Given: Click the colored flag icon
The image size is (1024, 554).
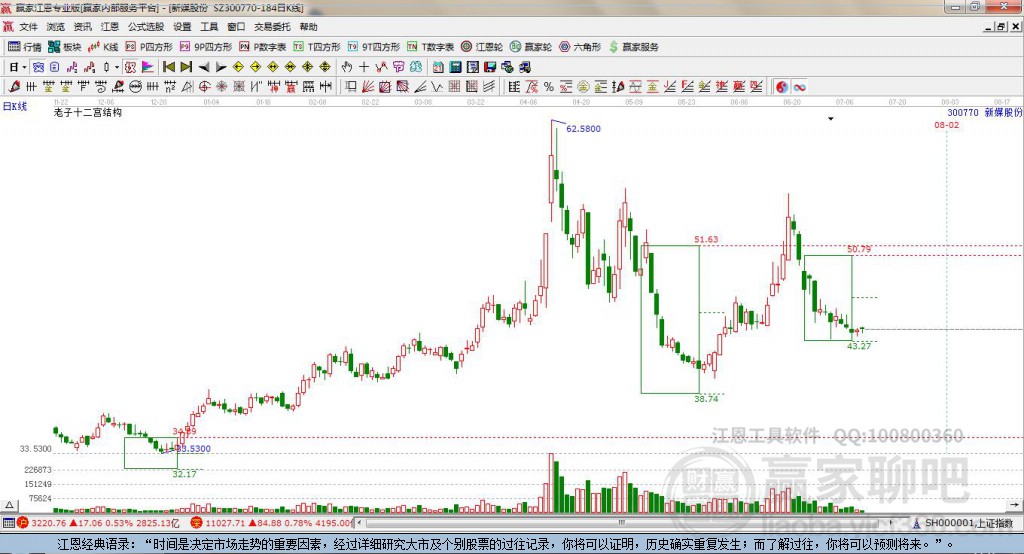Looking at the screenshot, I should point(148,67).
